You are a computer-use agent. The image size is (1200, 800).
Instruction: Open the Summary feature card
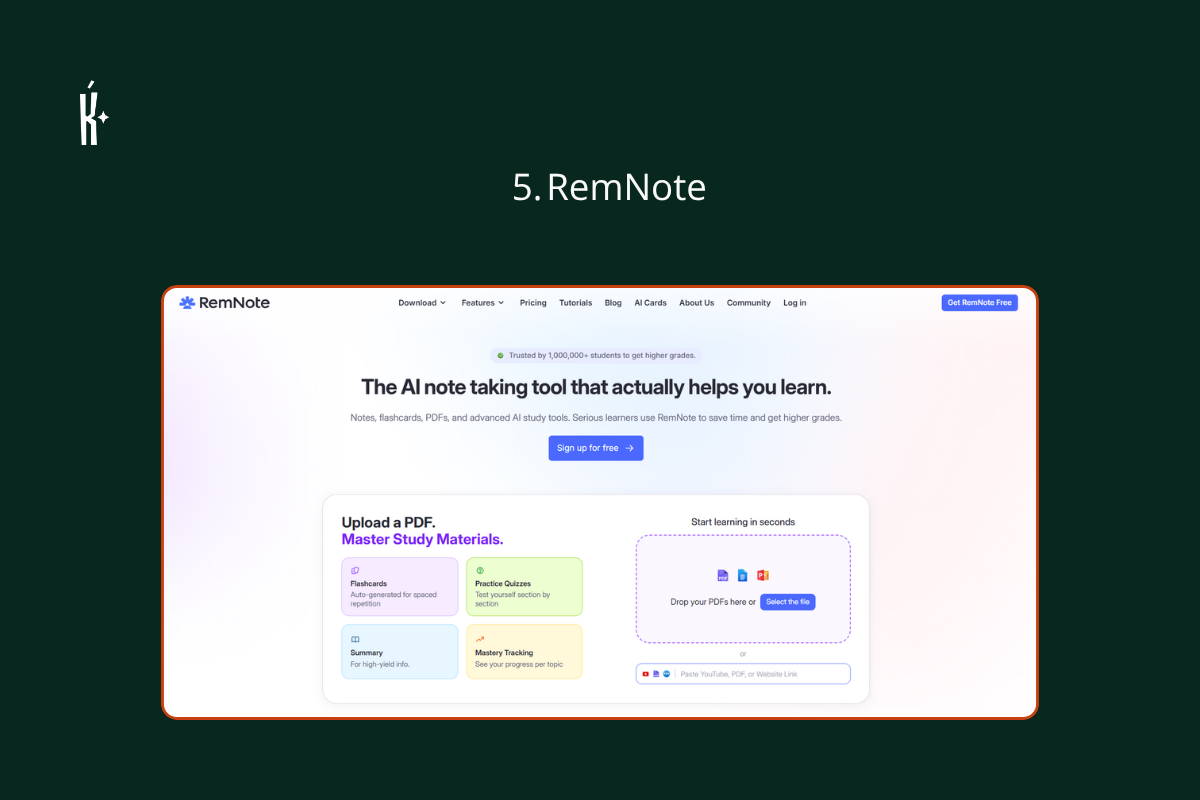tap(400, 652)
